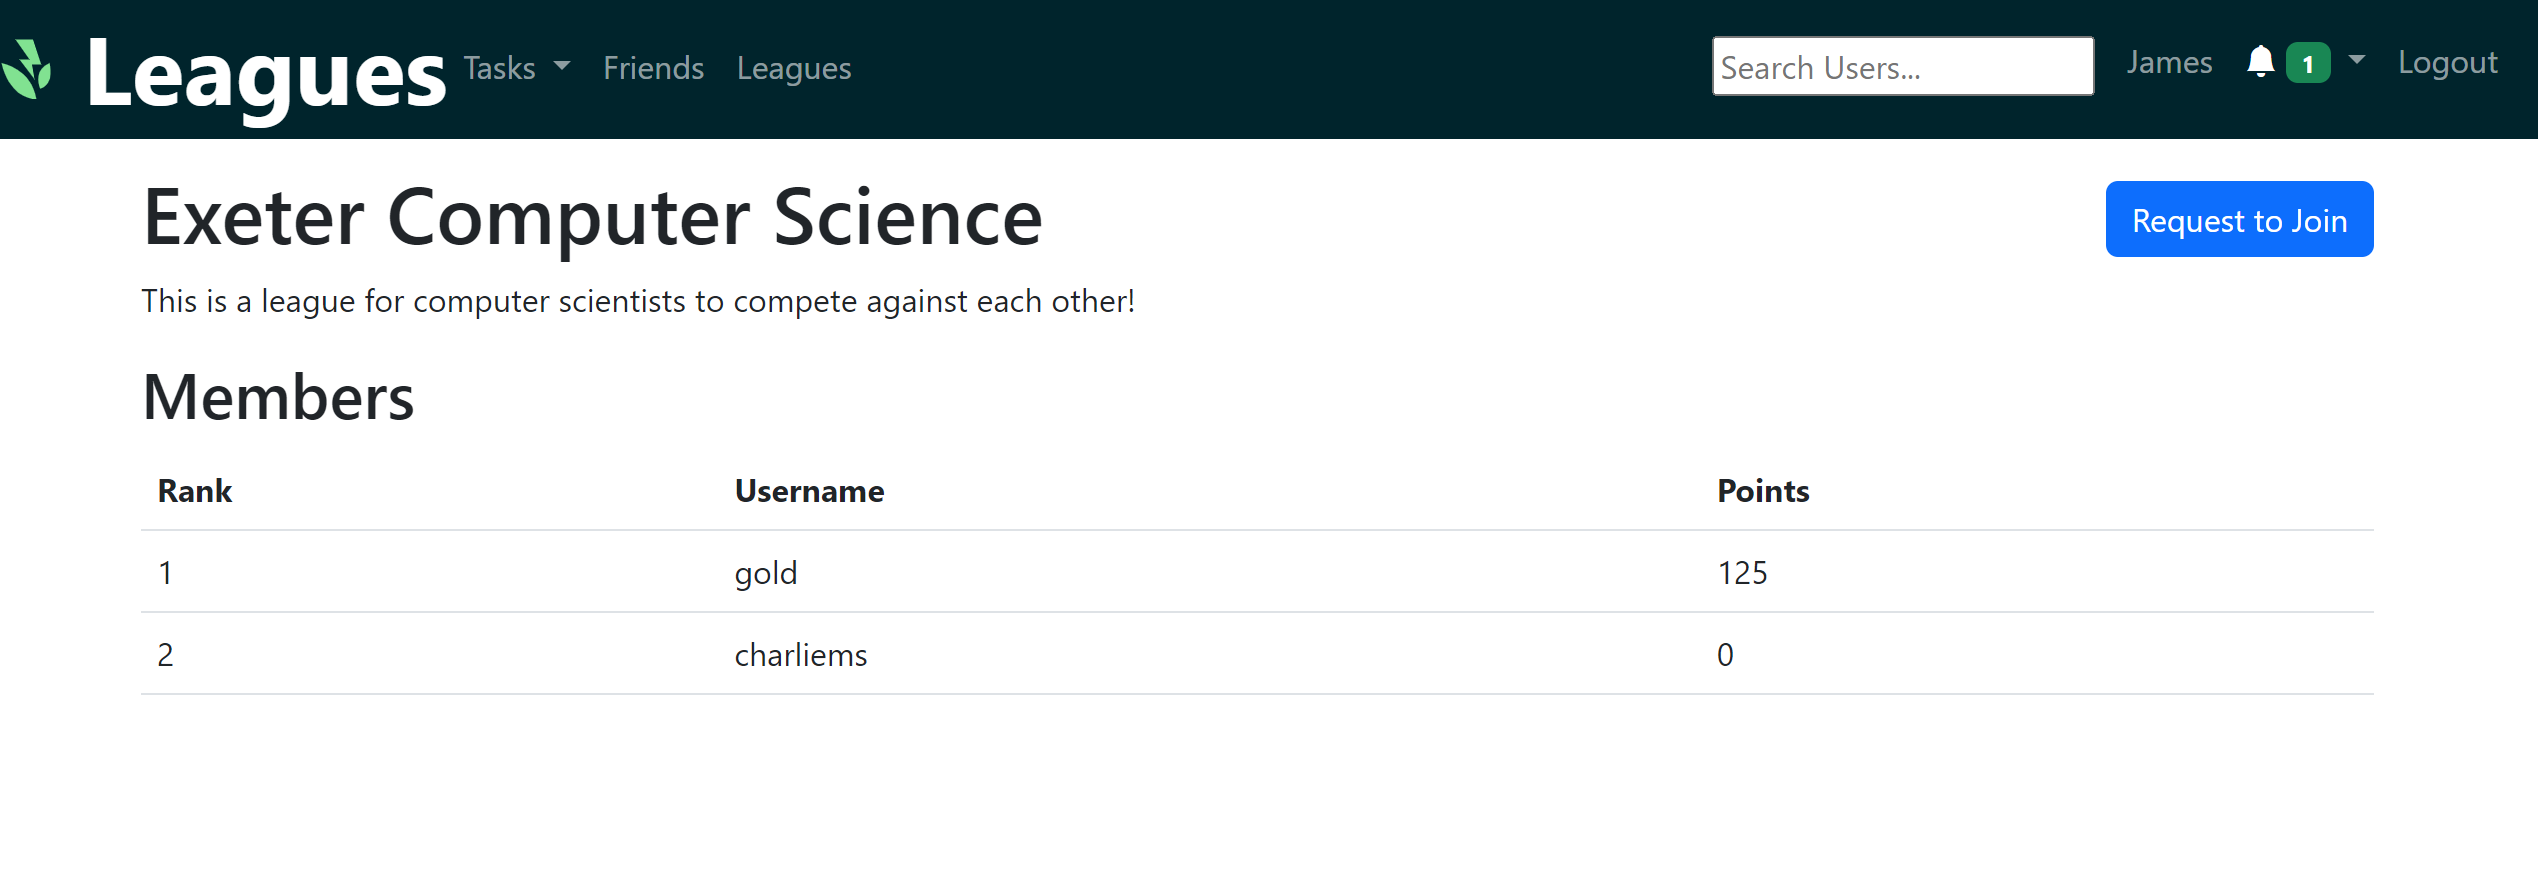Image resolution: width=2538 pixels, height=890 pixels.
Task: Expand the dropdown caret next to notifications
Action: (2357, 61)
